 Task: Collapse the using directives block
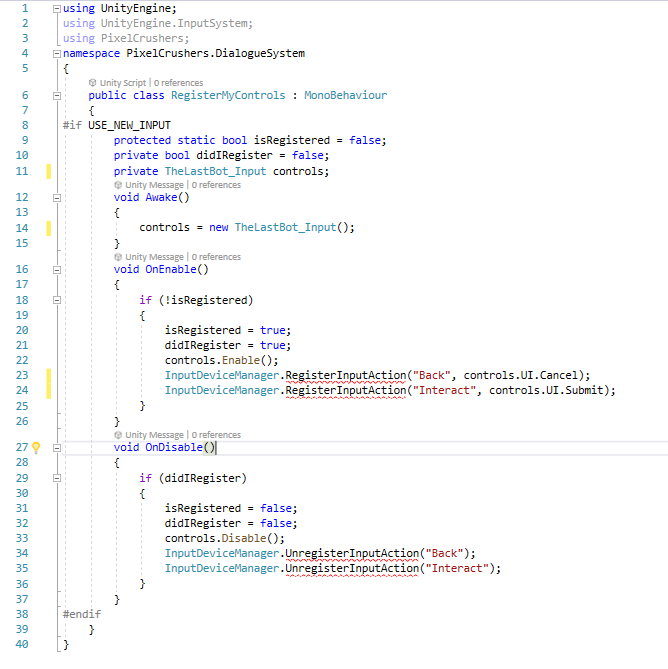click(x=57, y=9)
